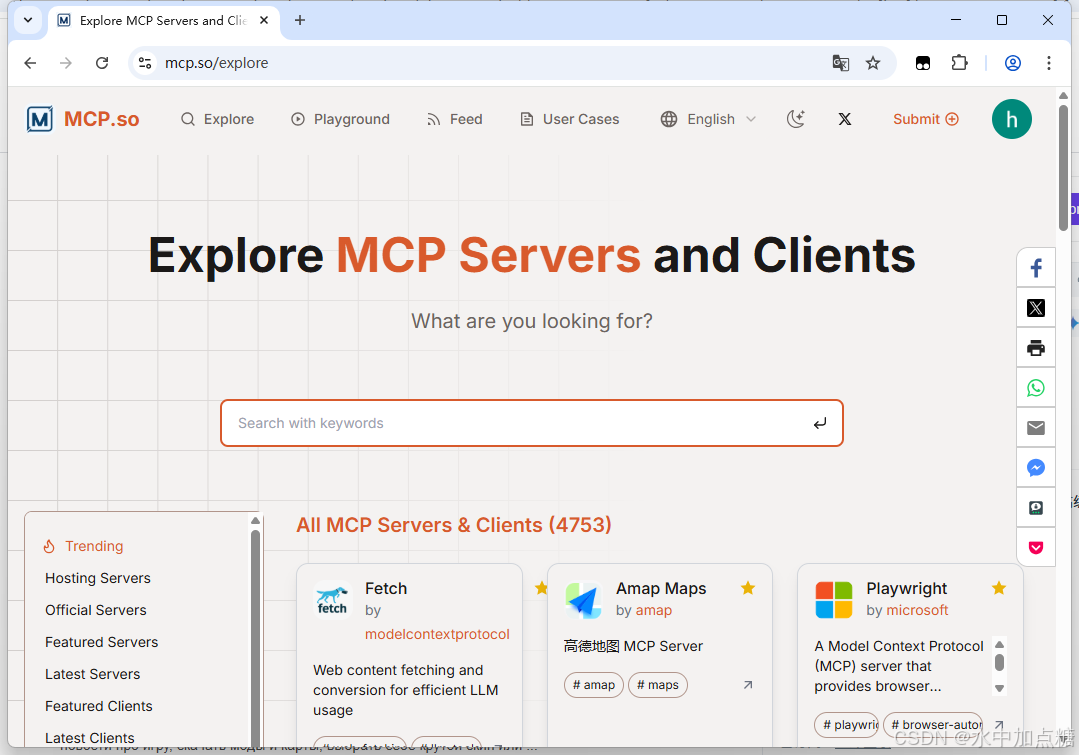
Task: Open the Fetch server card title
Action: point(386,588)
